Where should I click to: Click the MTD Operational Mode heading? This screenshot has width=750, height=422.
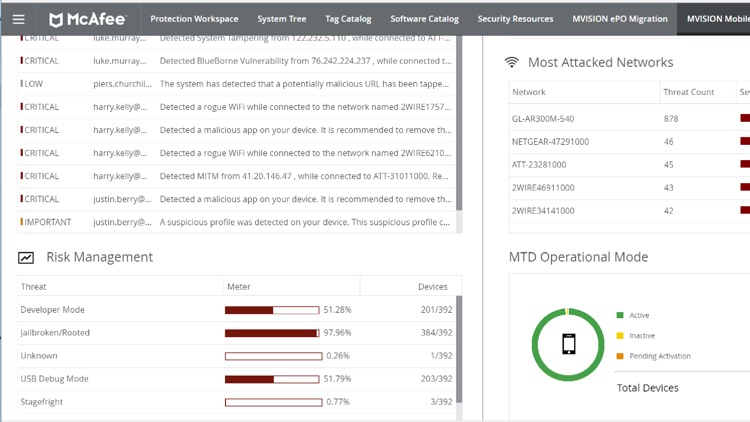(578, 257)
